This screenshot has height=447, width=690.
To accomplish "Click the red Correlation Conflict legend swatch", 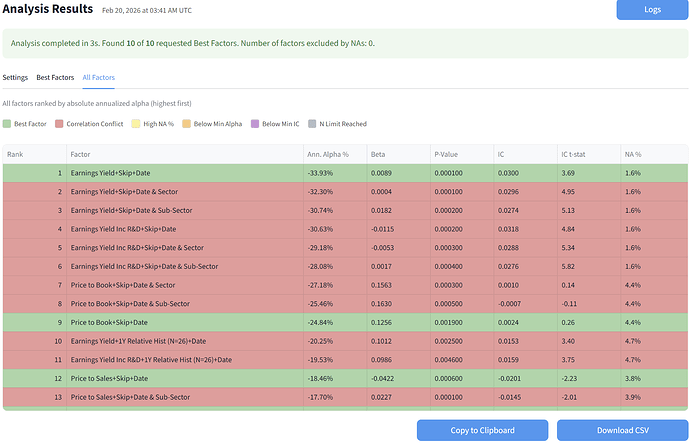I will coord(59,124).
